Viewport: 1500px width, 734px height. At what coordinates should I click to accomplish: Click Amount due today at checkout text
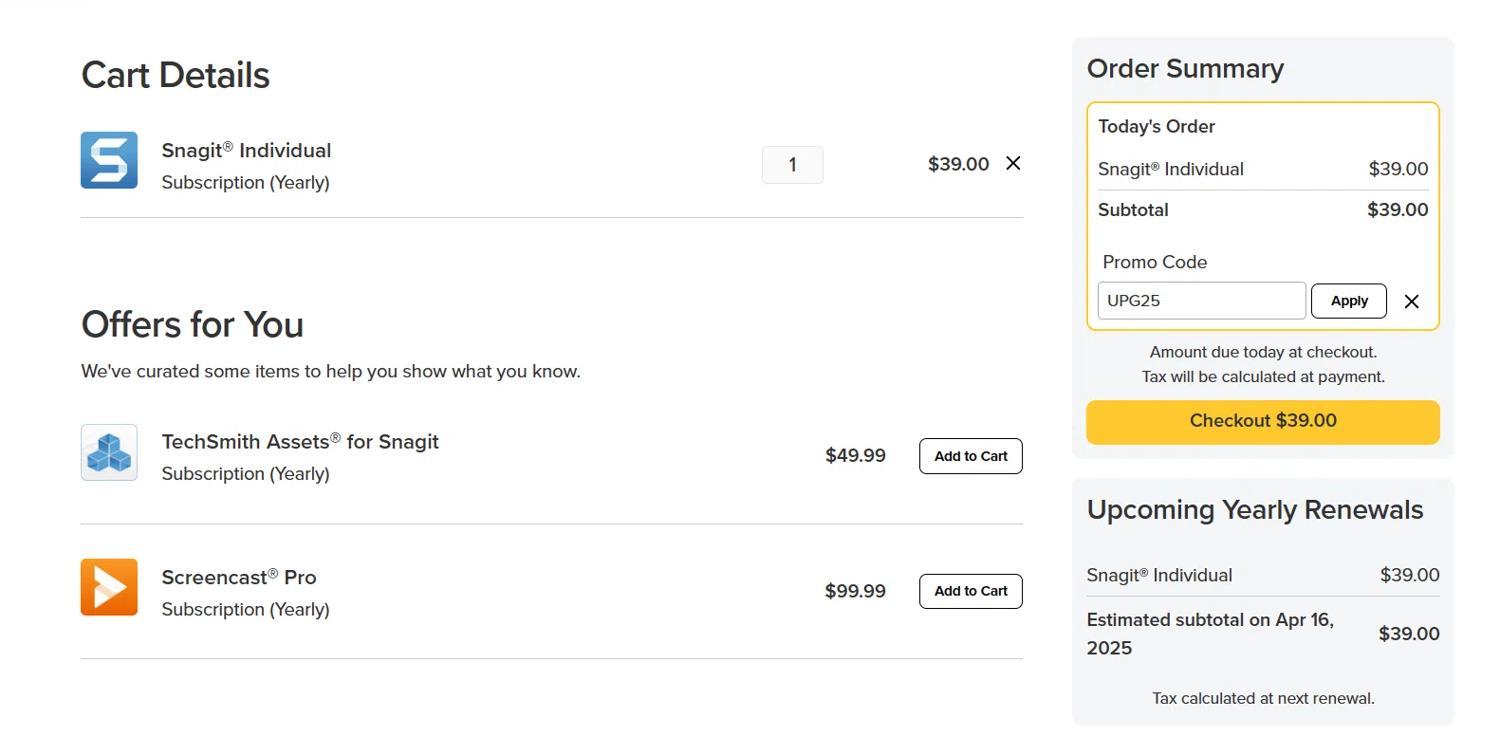[x=1263, y=352]
